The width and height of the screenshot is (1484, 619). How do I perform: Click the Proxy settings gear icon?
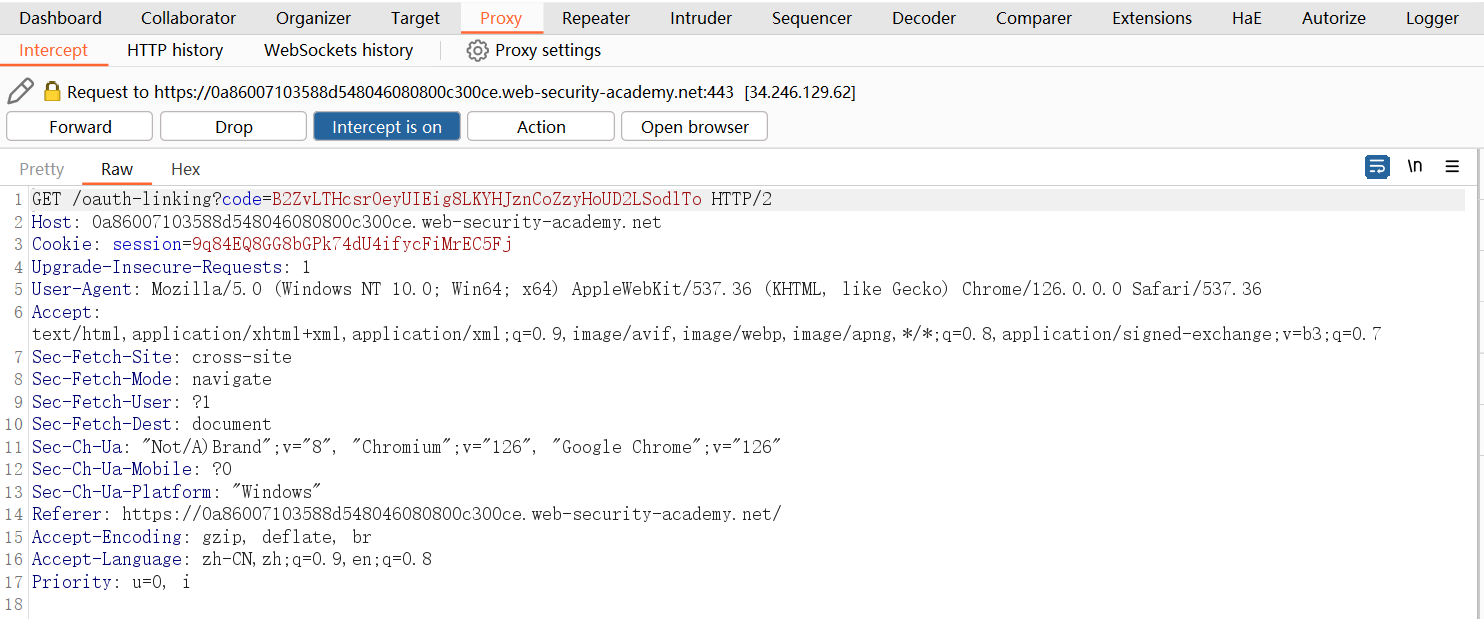[x=478, y=50]
